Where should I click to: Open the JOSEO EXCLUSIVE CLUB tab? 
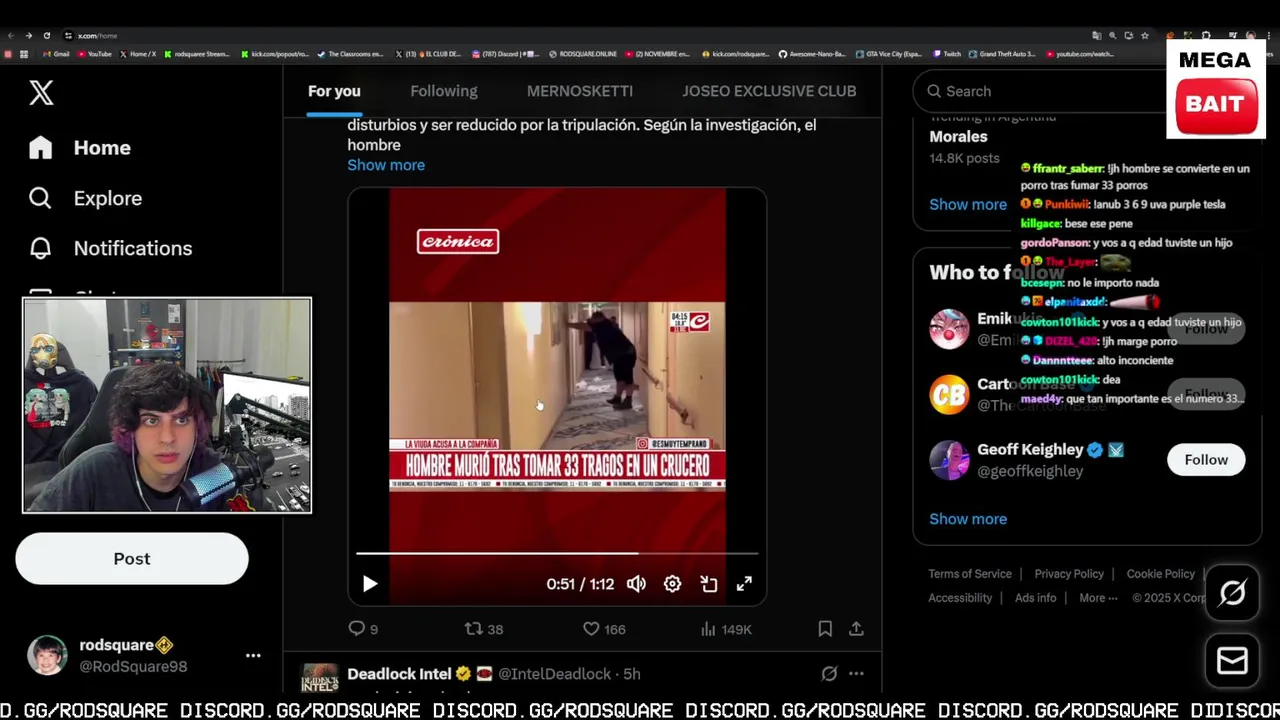(769, 91)
